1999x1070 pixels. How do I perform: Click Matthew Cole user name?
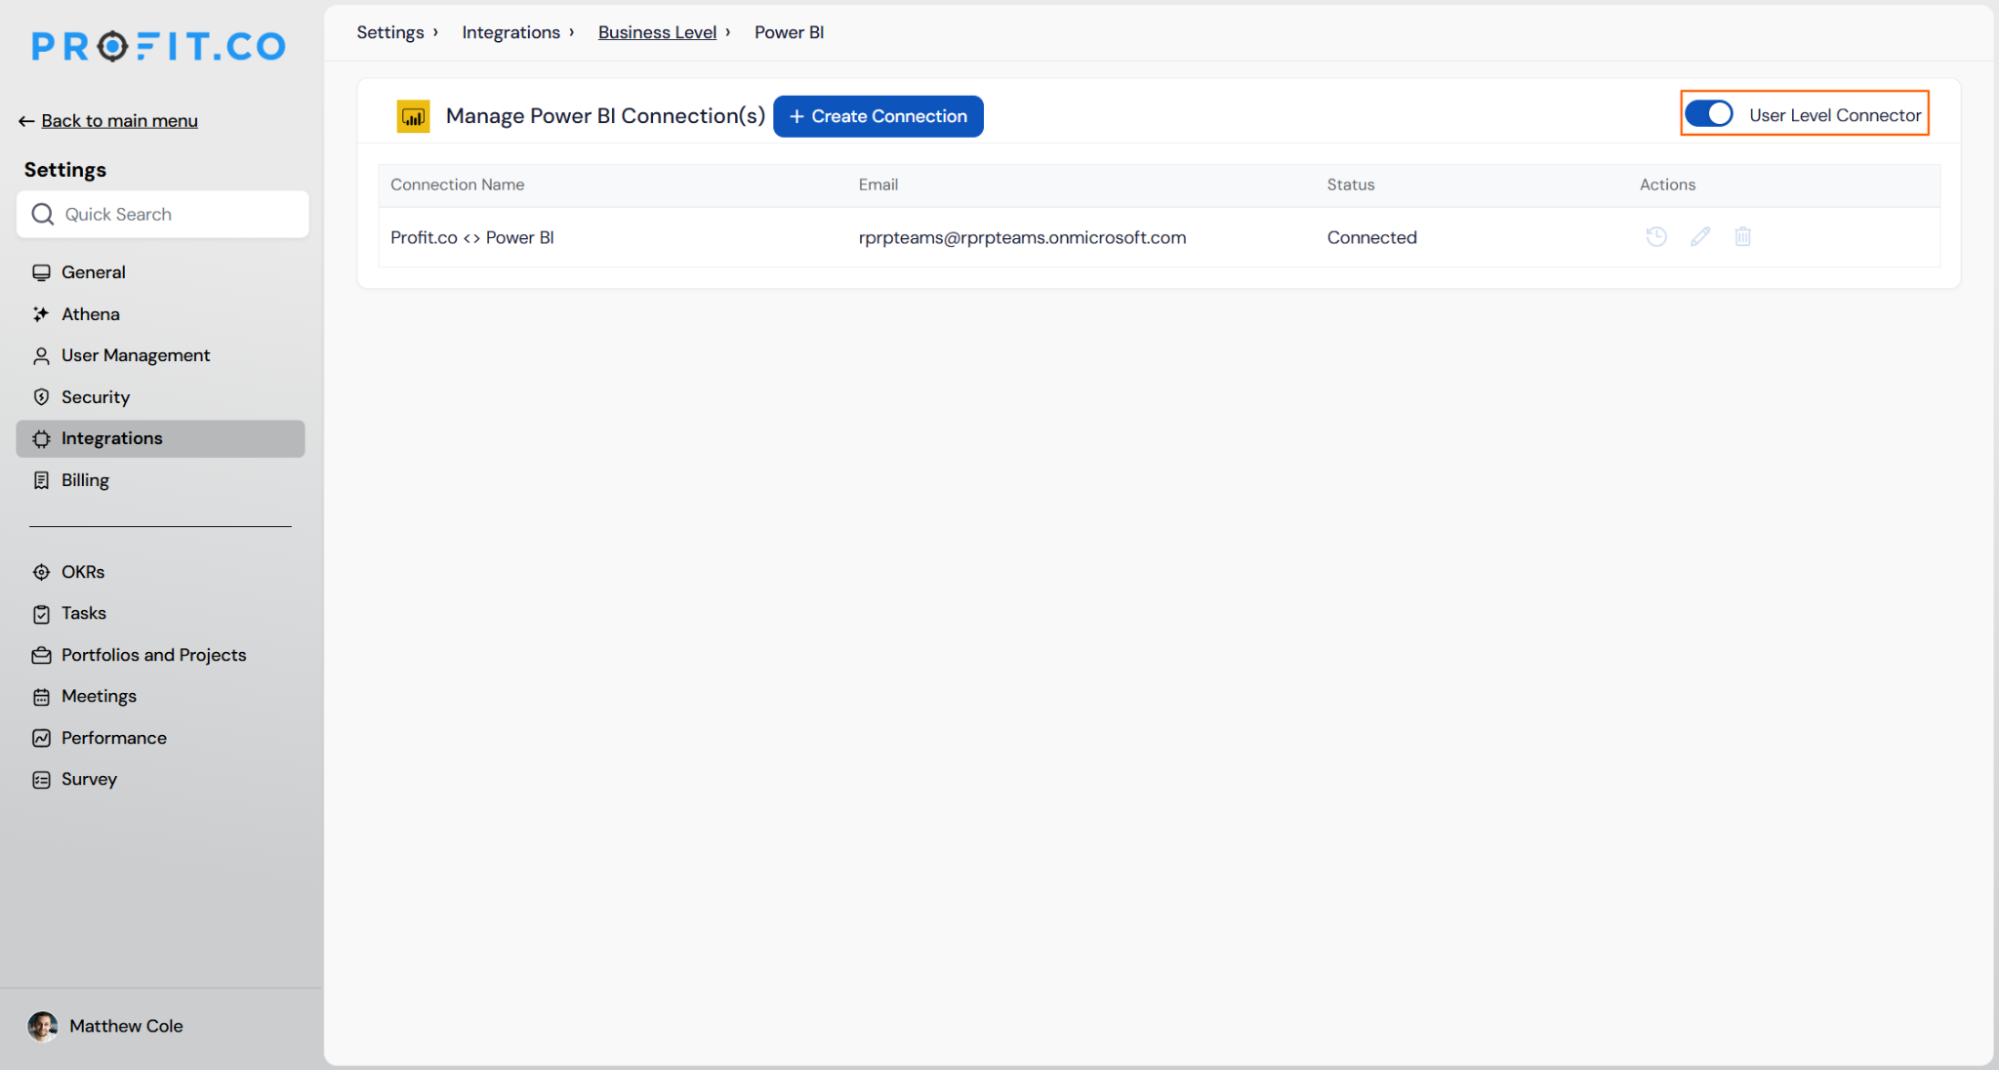tap(126, 1026)
